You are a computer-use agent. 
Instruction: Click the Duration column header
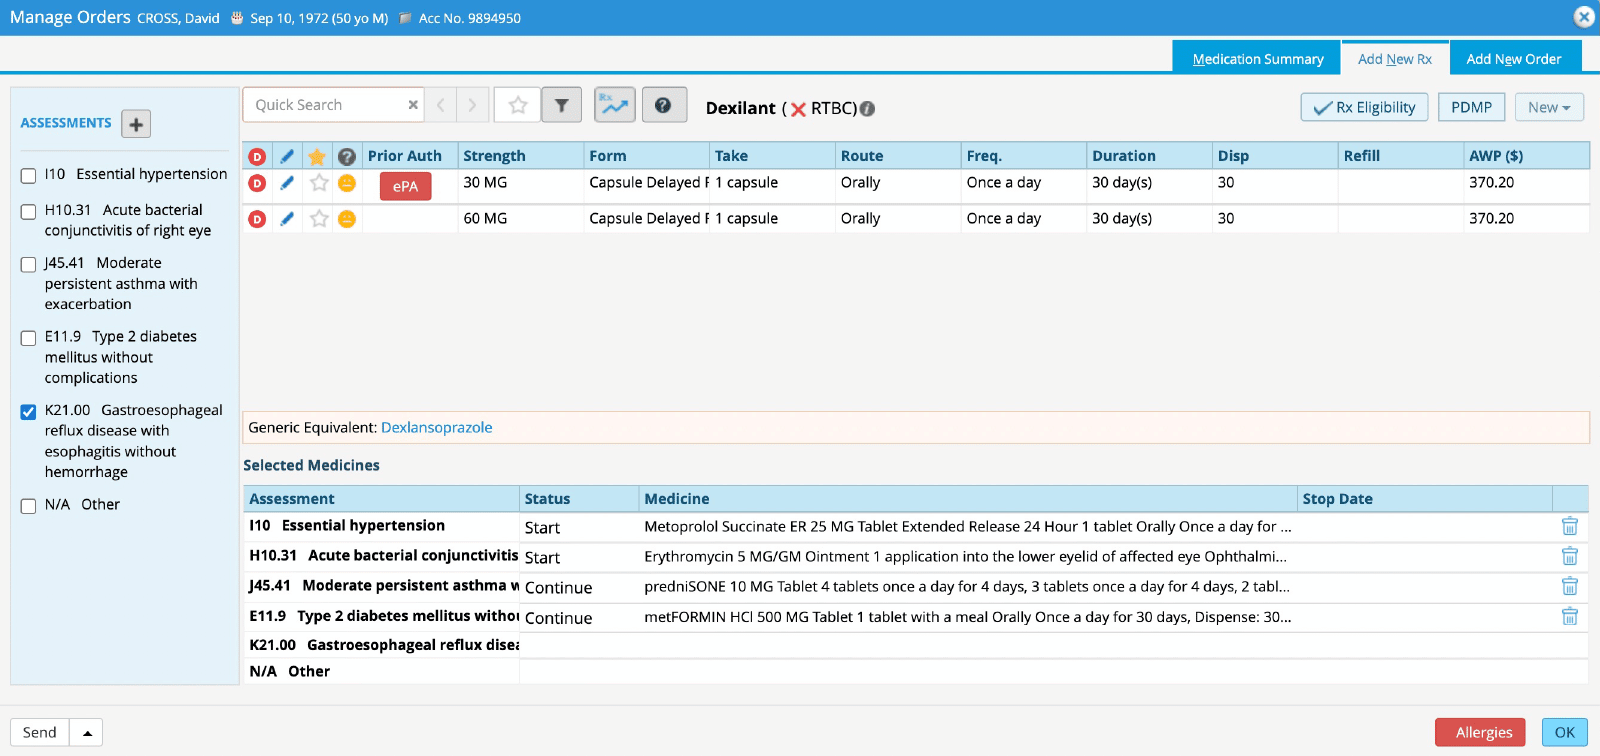point(1149,156)
